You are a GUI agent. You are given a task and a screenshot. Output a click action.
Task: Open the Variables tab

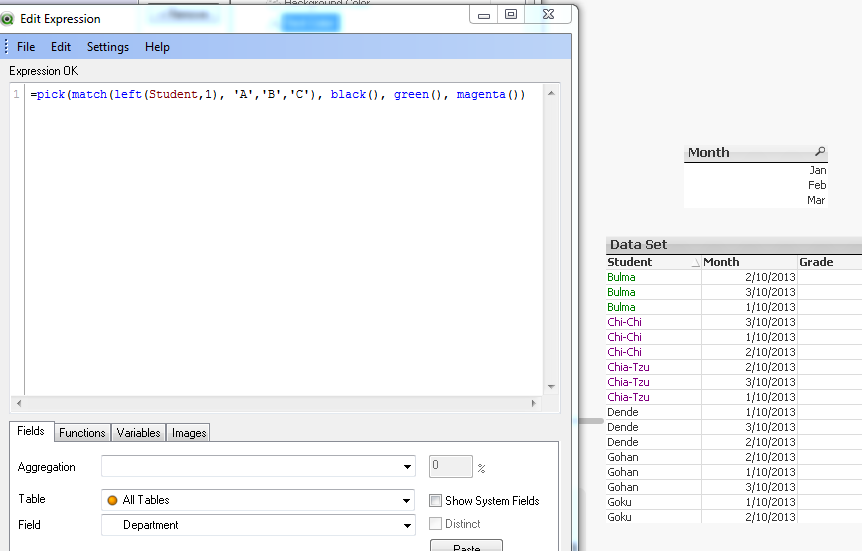tap(138, 433)
